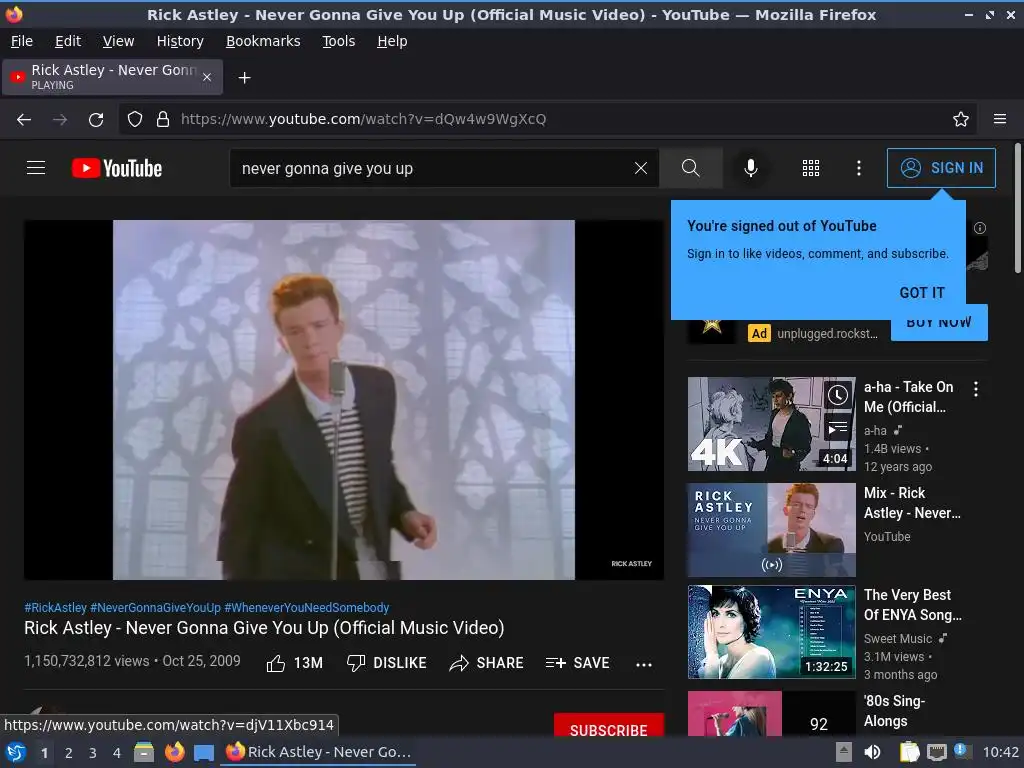Open more actions ellipsis below video

coord(644,664)
